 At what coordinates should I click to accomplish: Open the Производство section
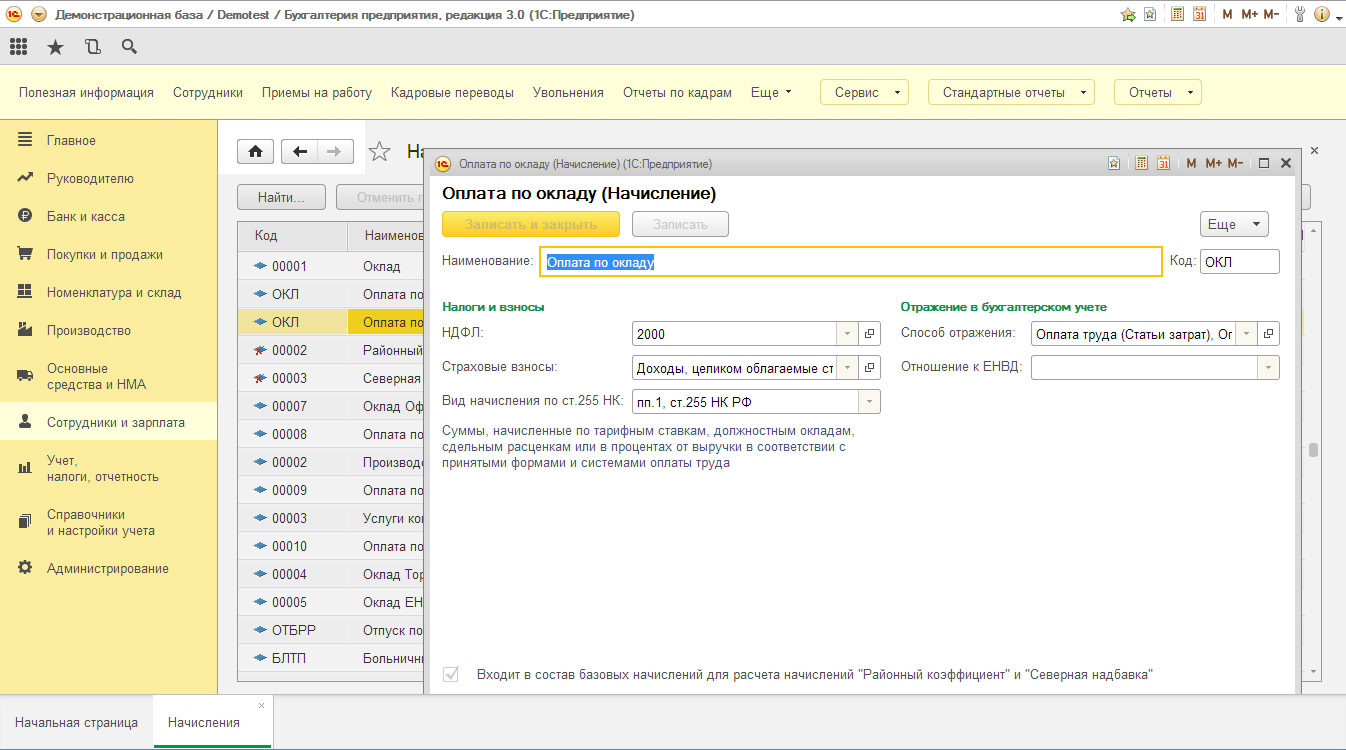(x=108, y=330)
